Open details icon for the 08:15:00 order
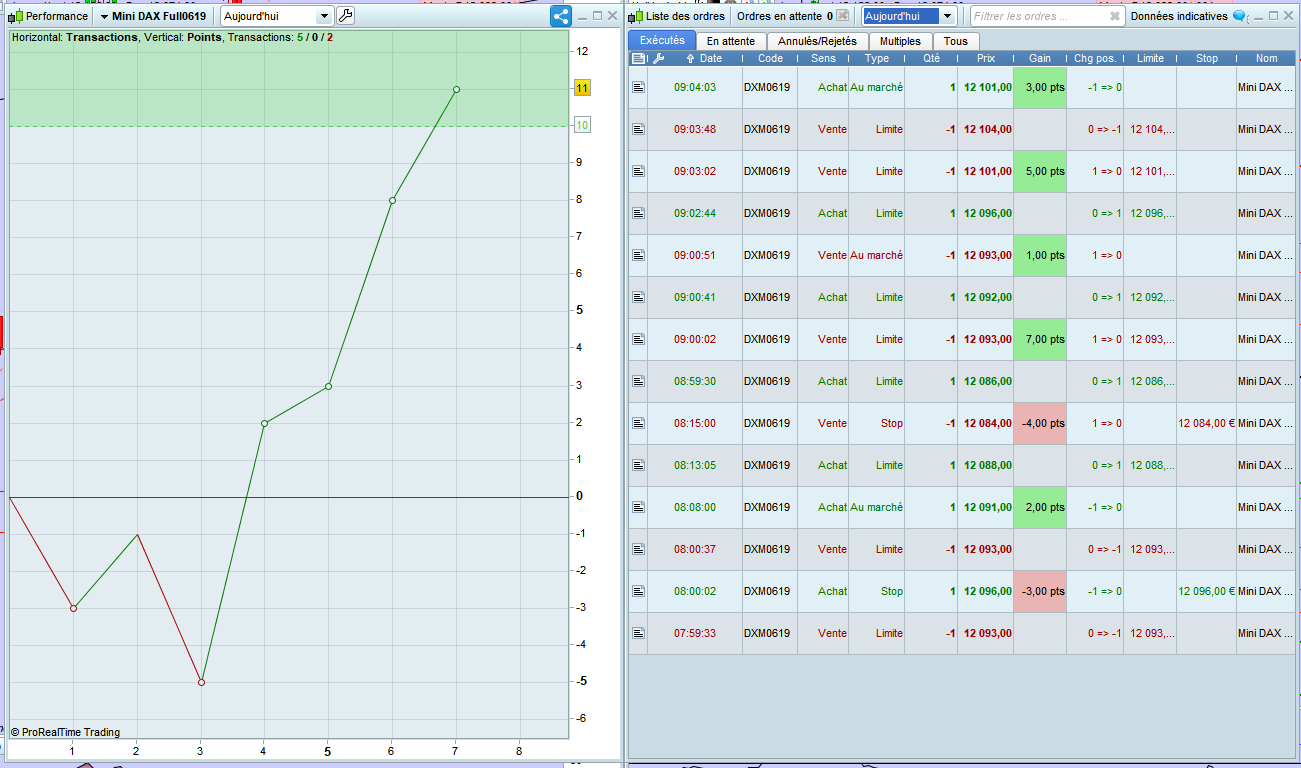1301x768 pixels. point(638,423)
